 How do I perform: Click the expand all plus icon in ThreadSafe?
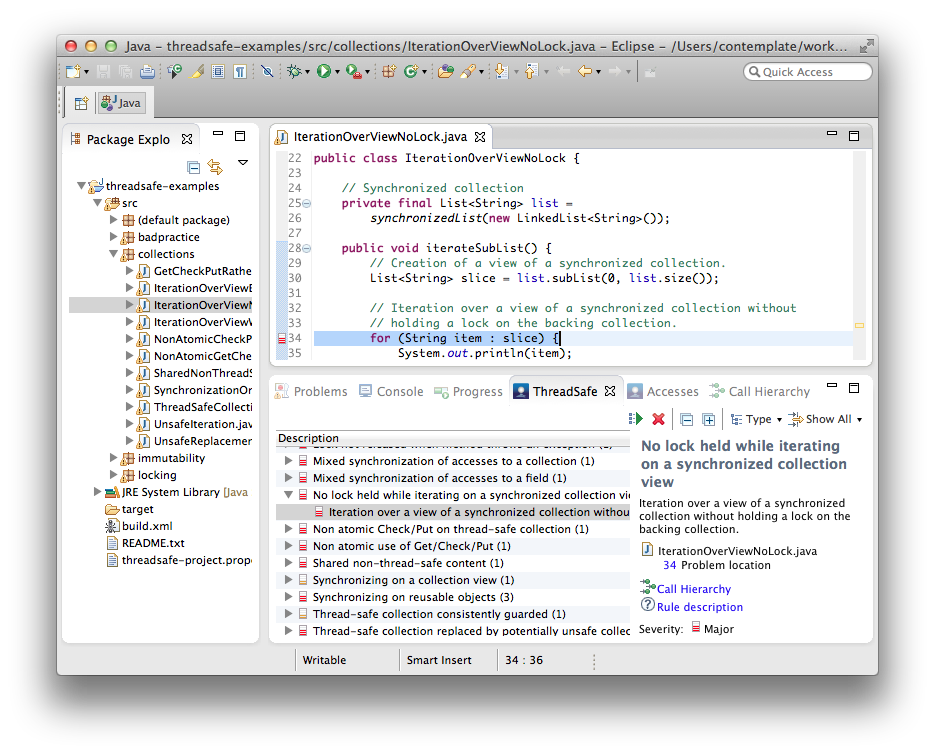(x=708, y=420)
